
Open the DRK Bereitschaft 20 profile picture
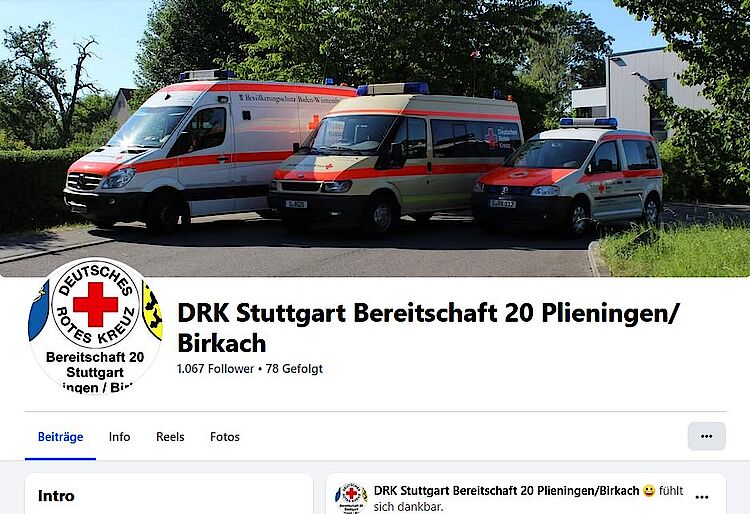click(x=95, y=326)
